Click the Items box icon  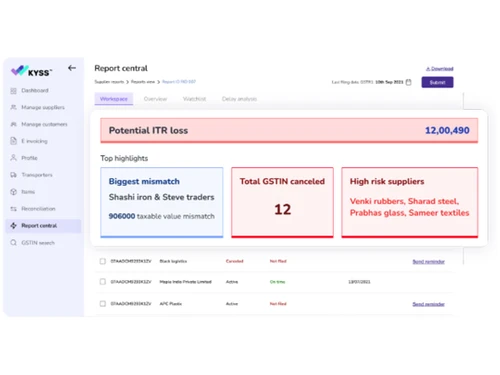pos(13,192)
